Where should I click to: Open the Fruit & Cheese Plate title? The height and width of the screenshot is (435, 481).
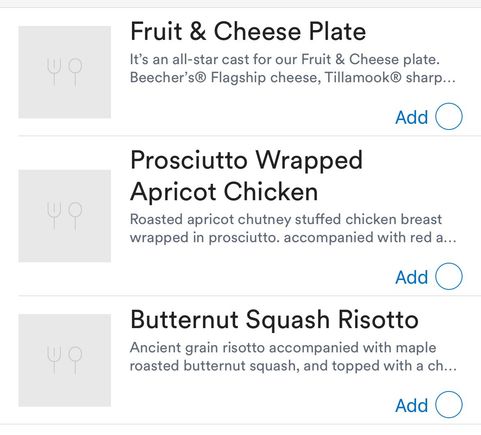click(248, 32)
